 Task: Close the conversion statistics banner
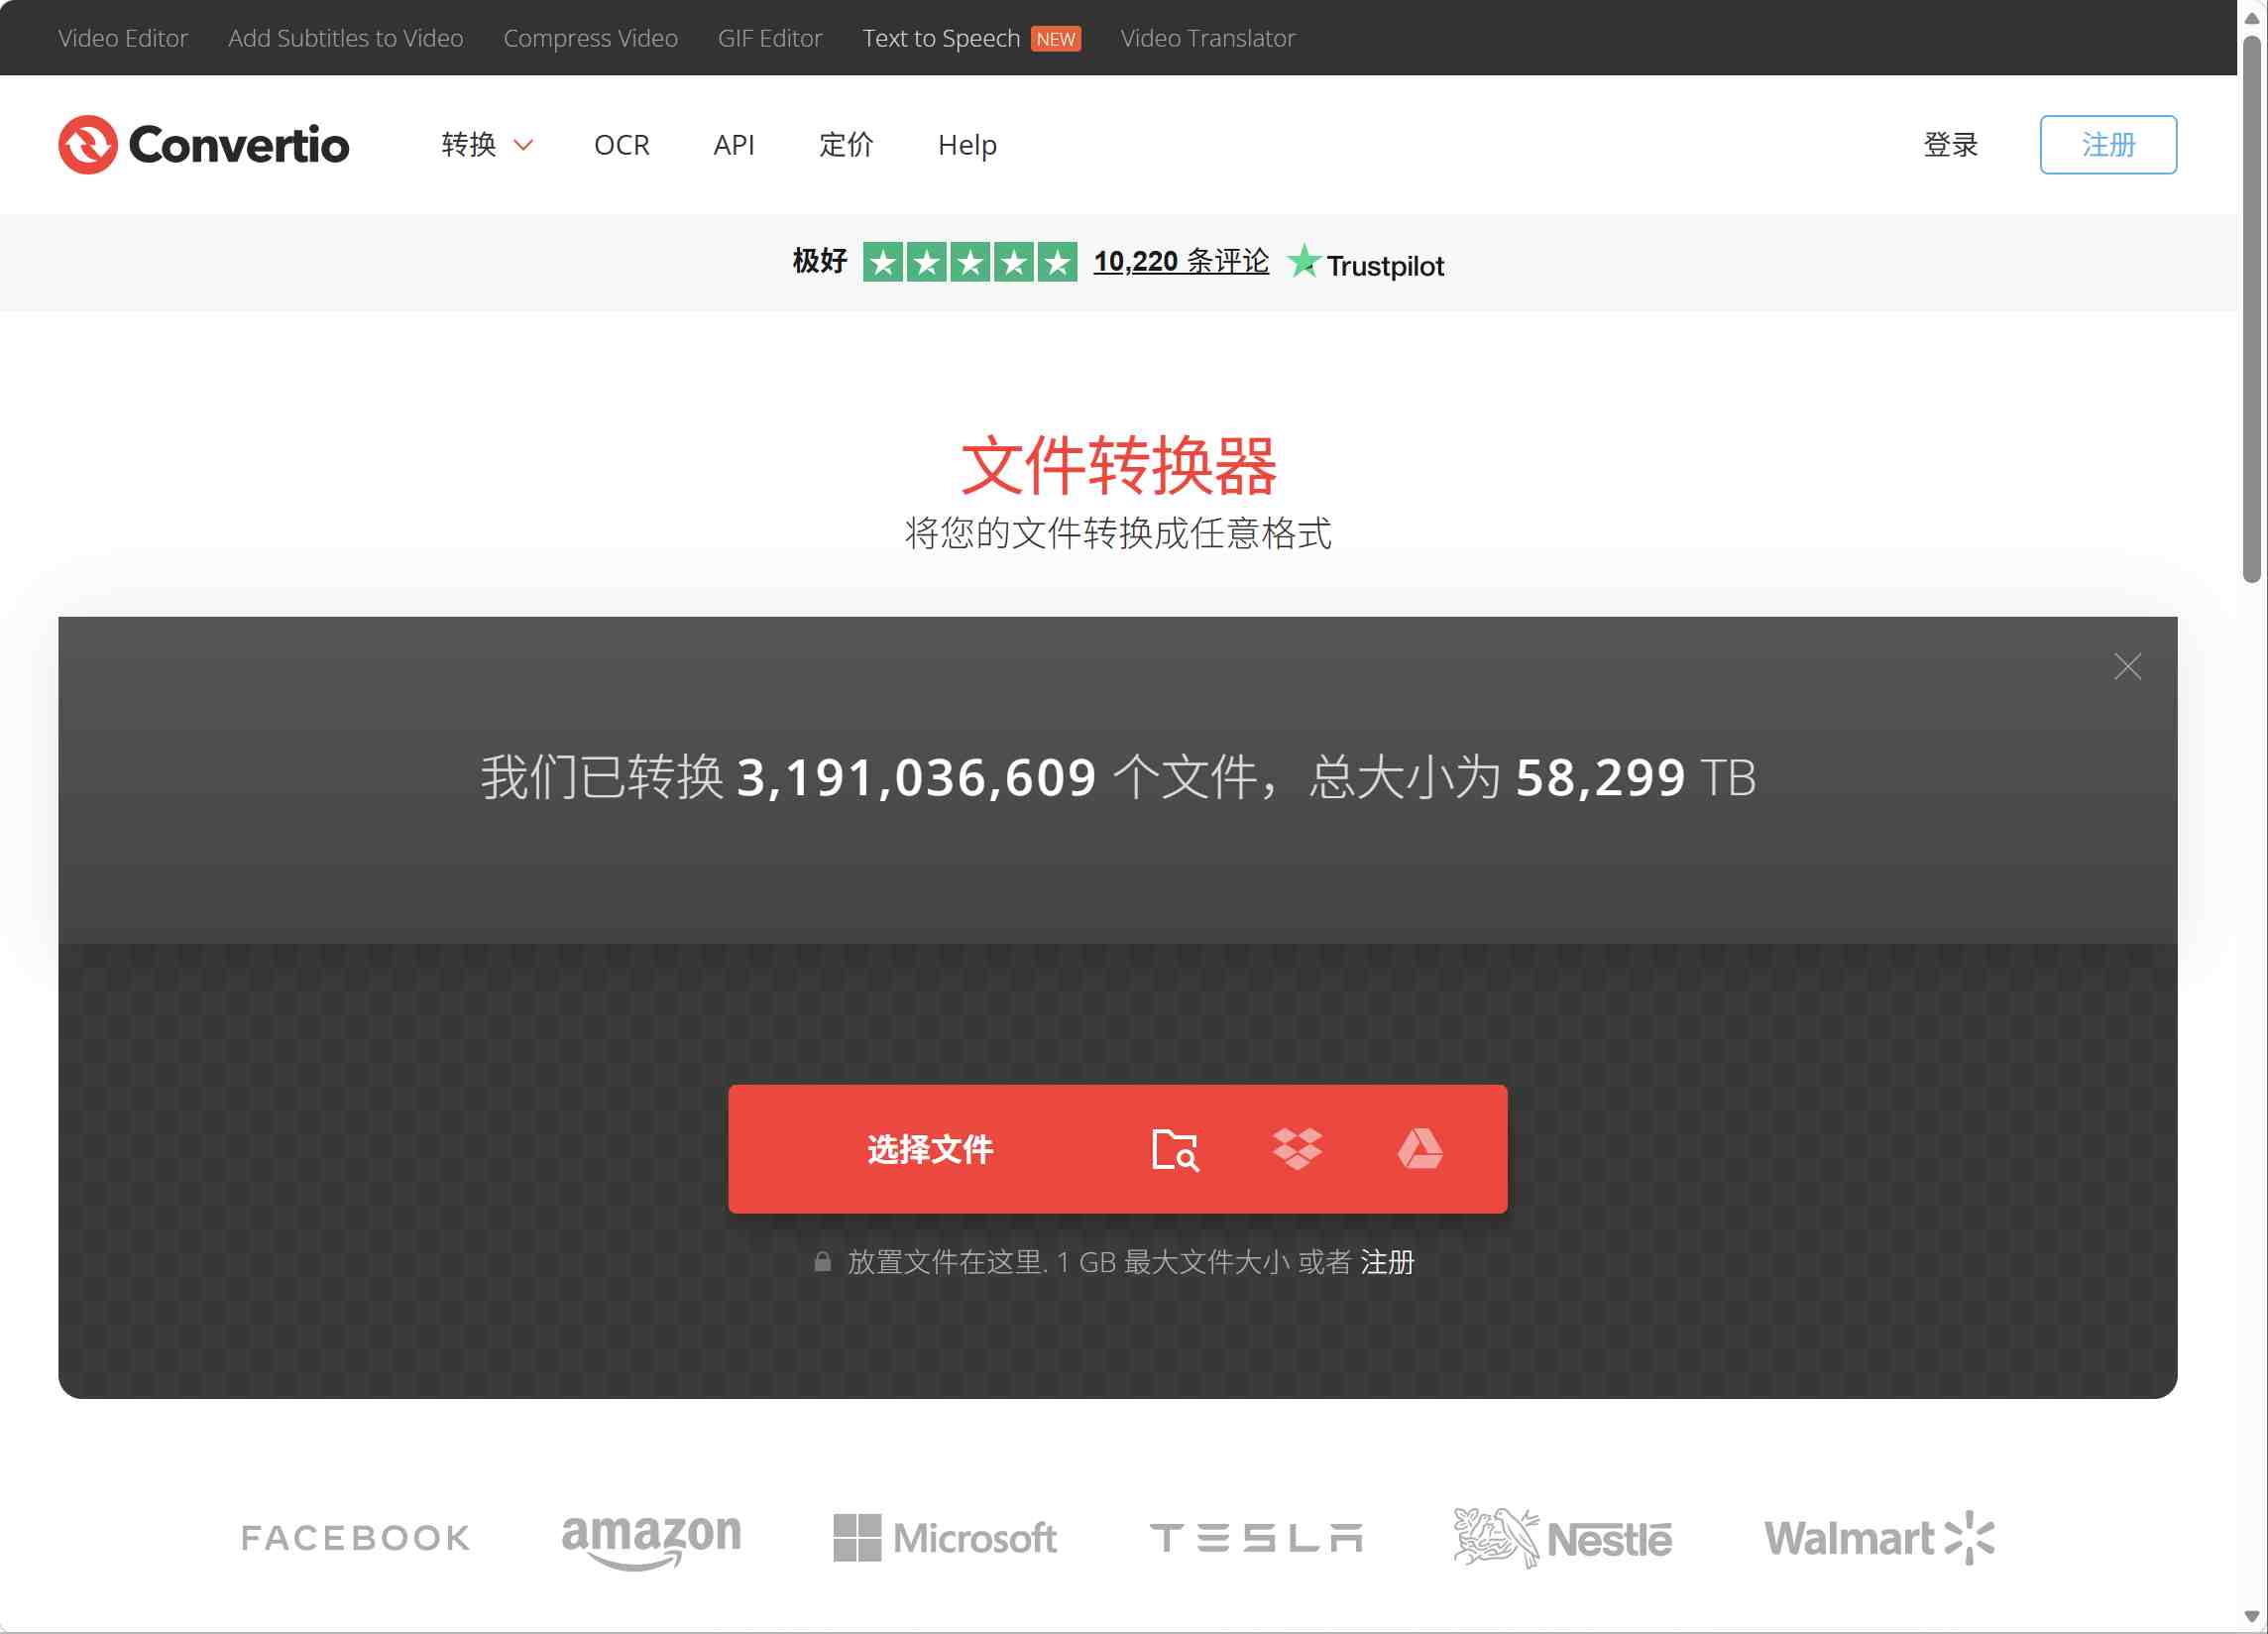tap(2127, 667)
